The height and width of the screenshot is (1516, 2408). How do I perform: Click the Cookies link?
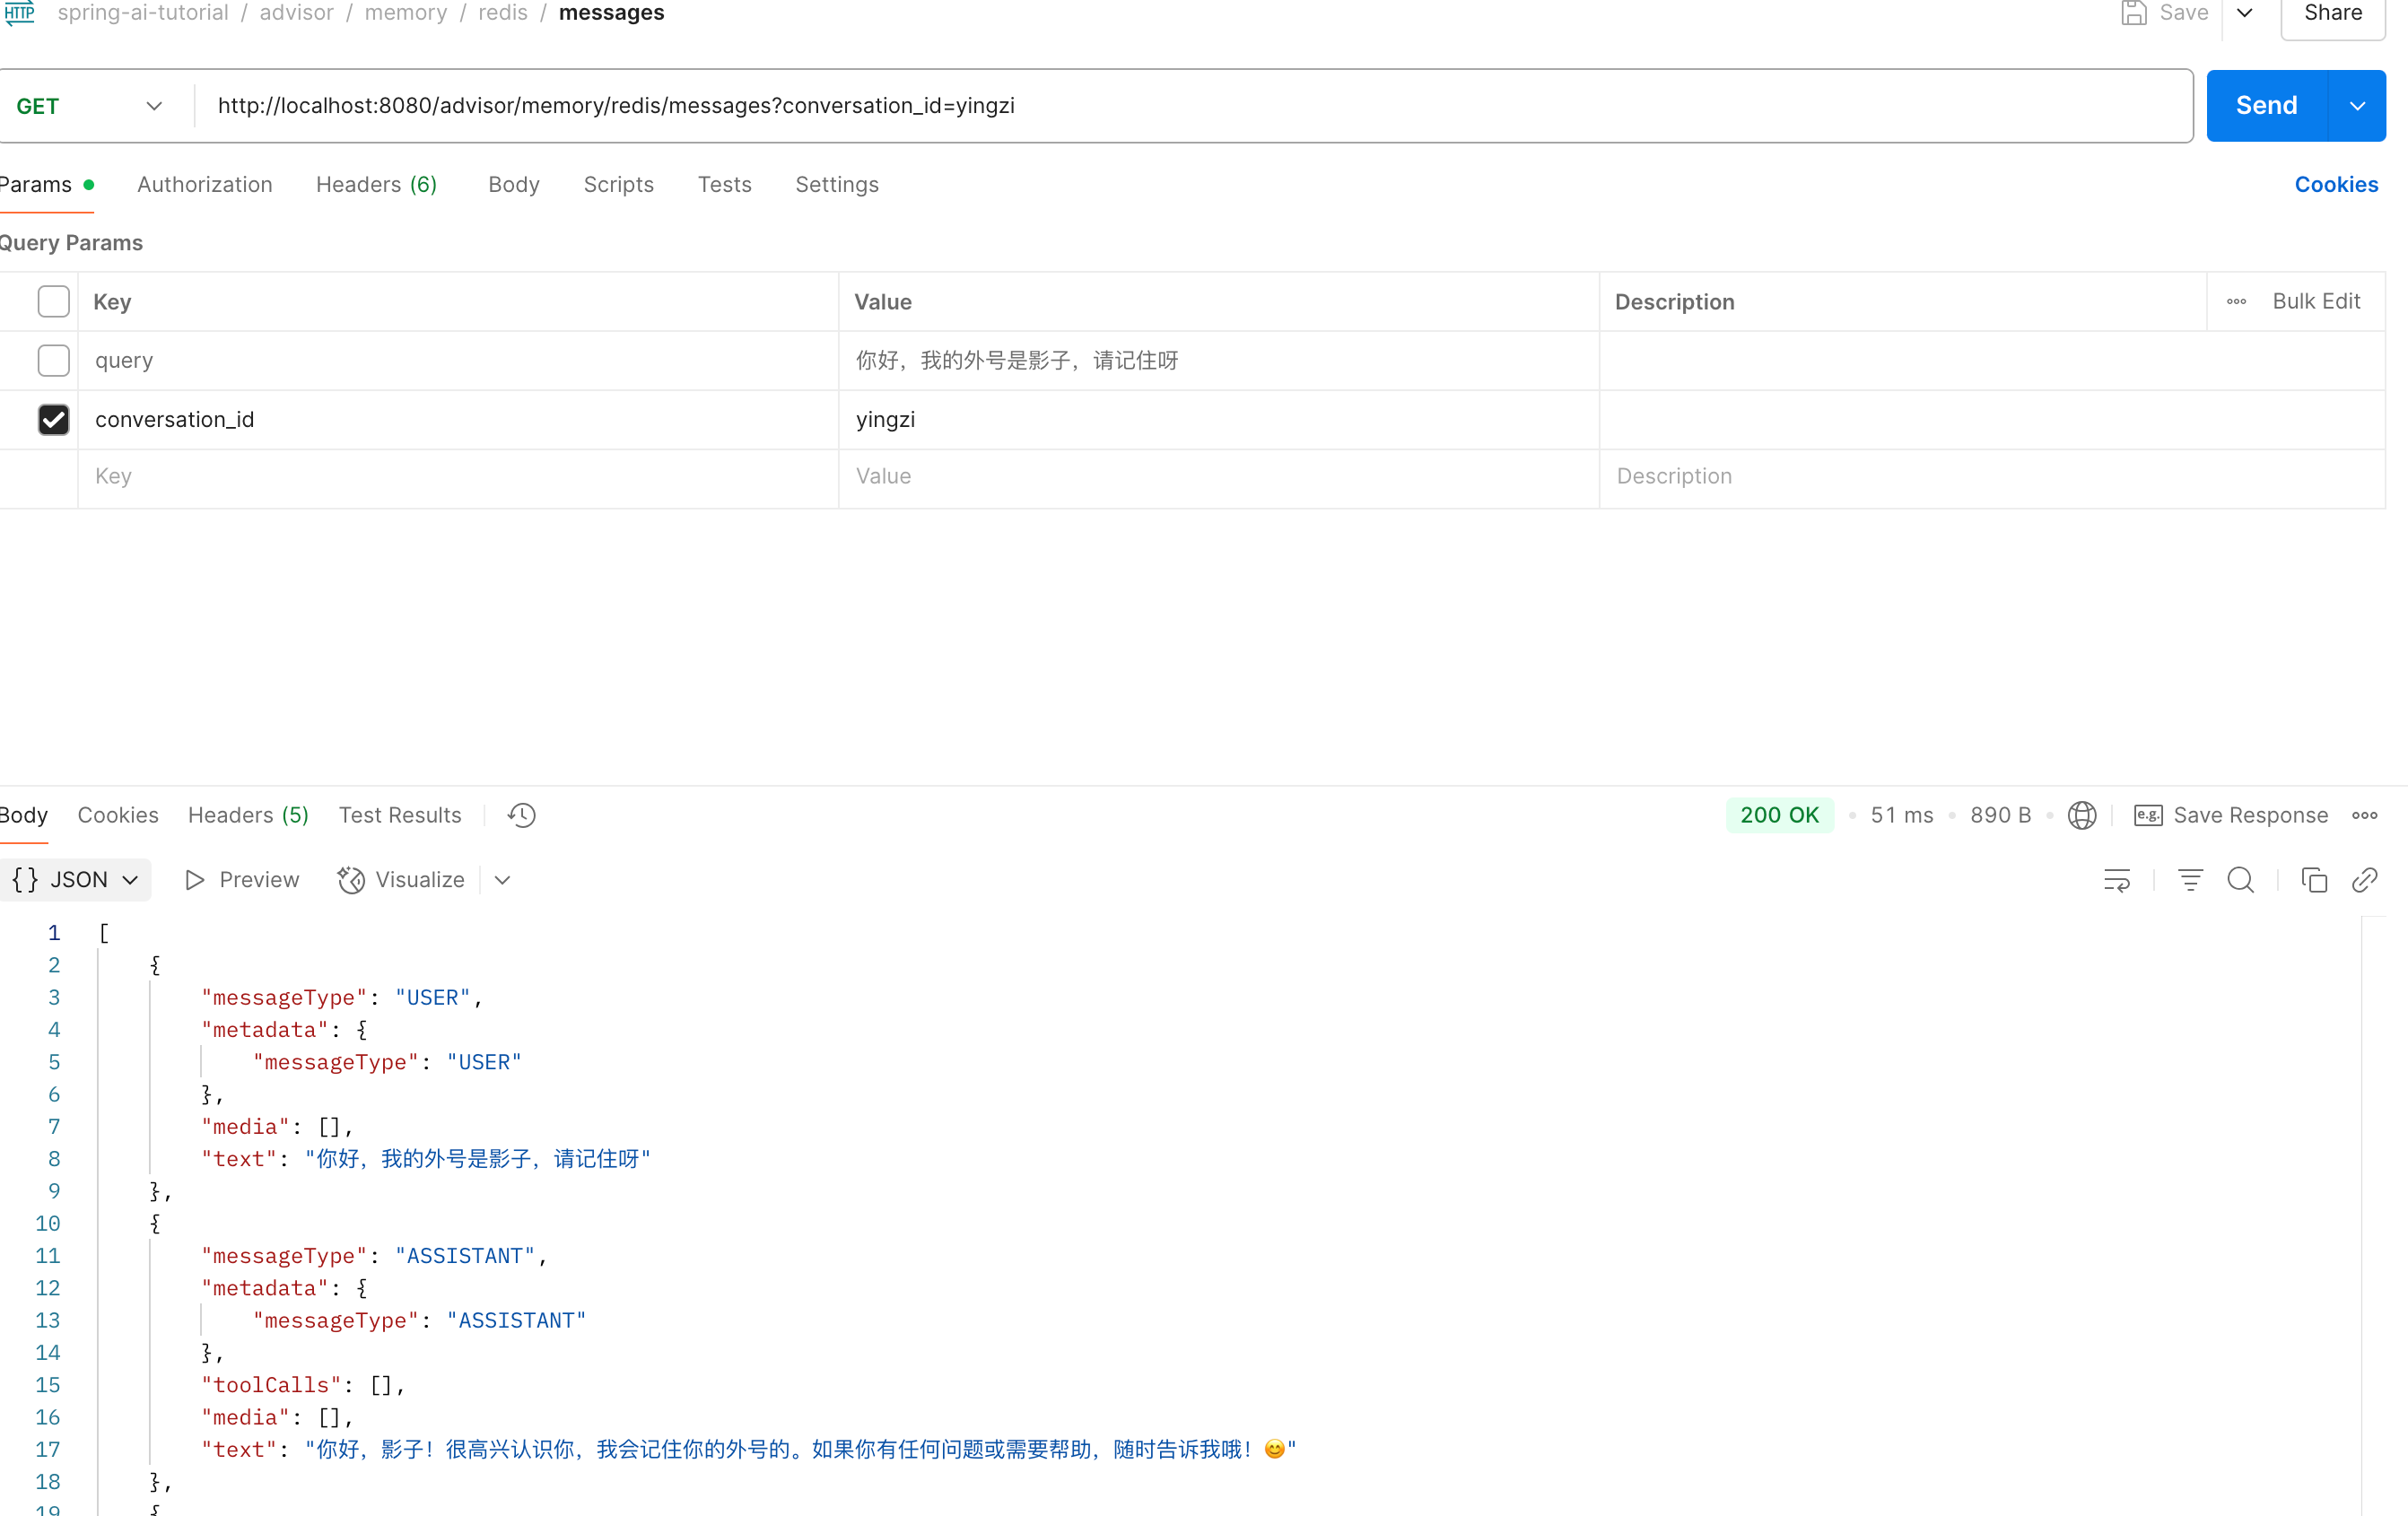[2336, 184]
